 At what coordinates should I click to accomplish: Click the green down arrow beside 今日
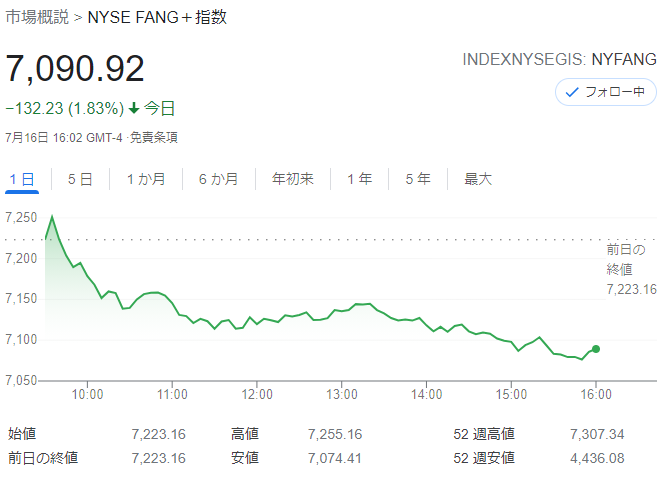coord(134,108)
